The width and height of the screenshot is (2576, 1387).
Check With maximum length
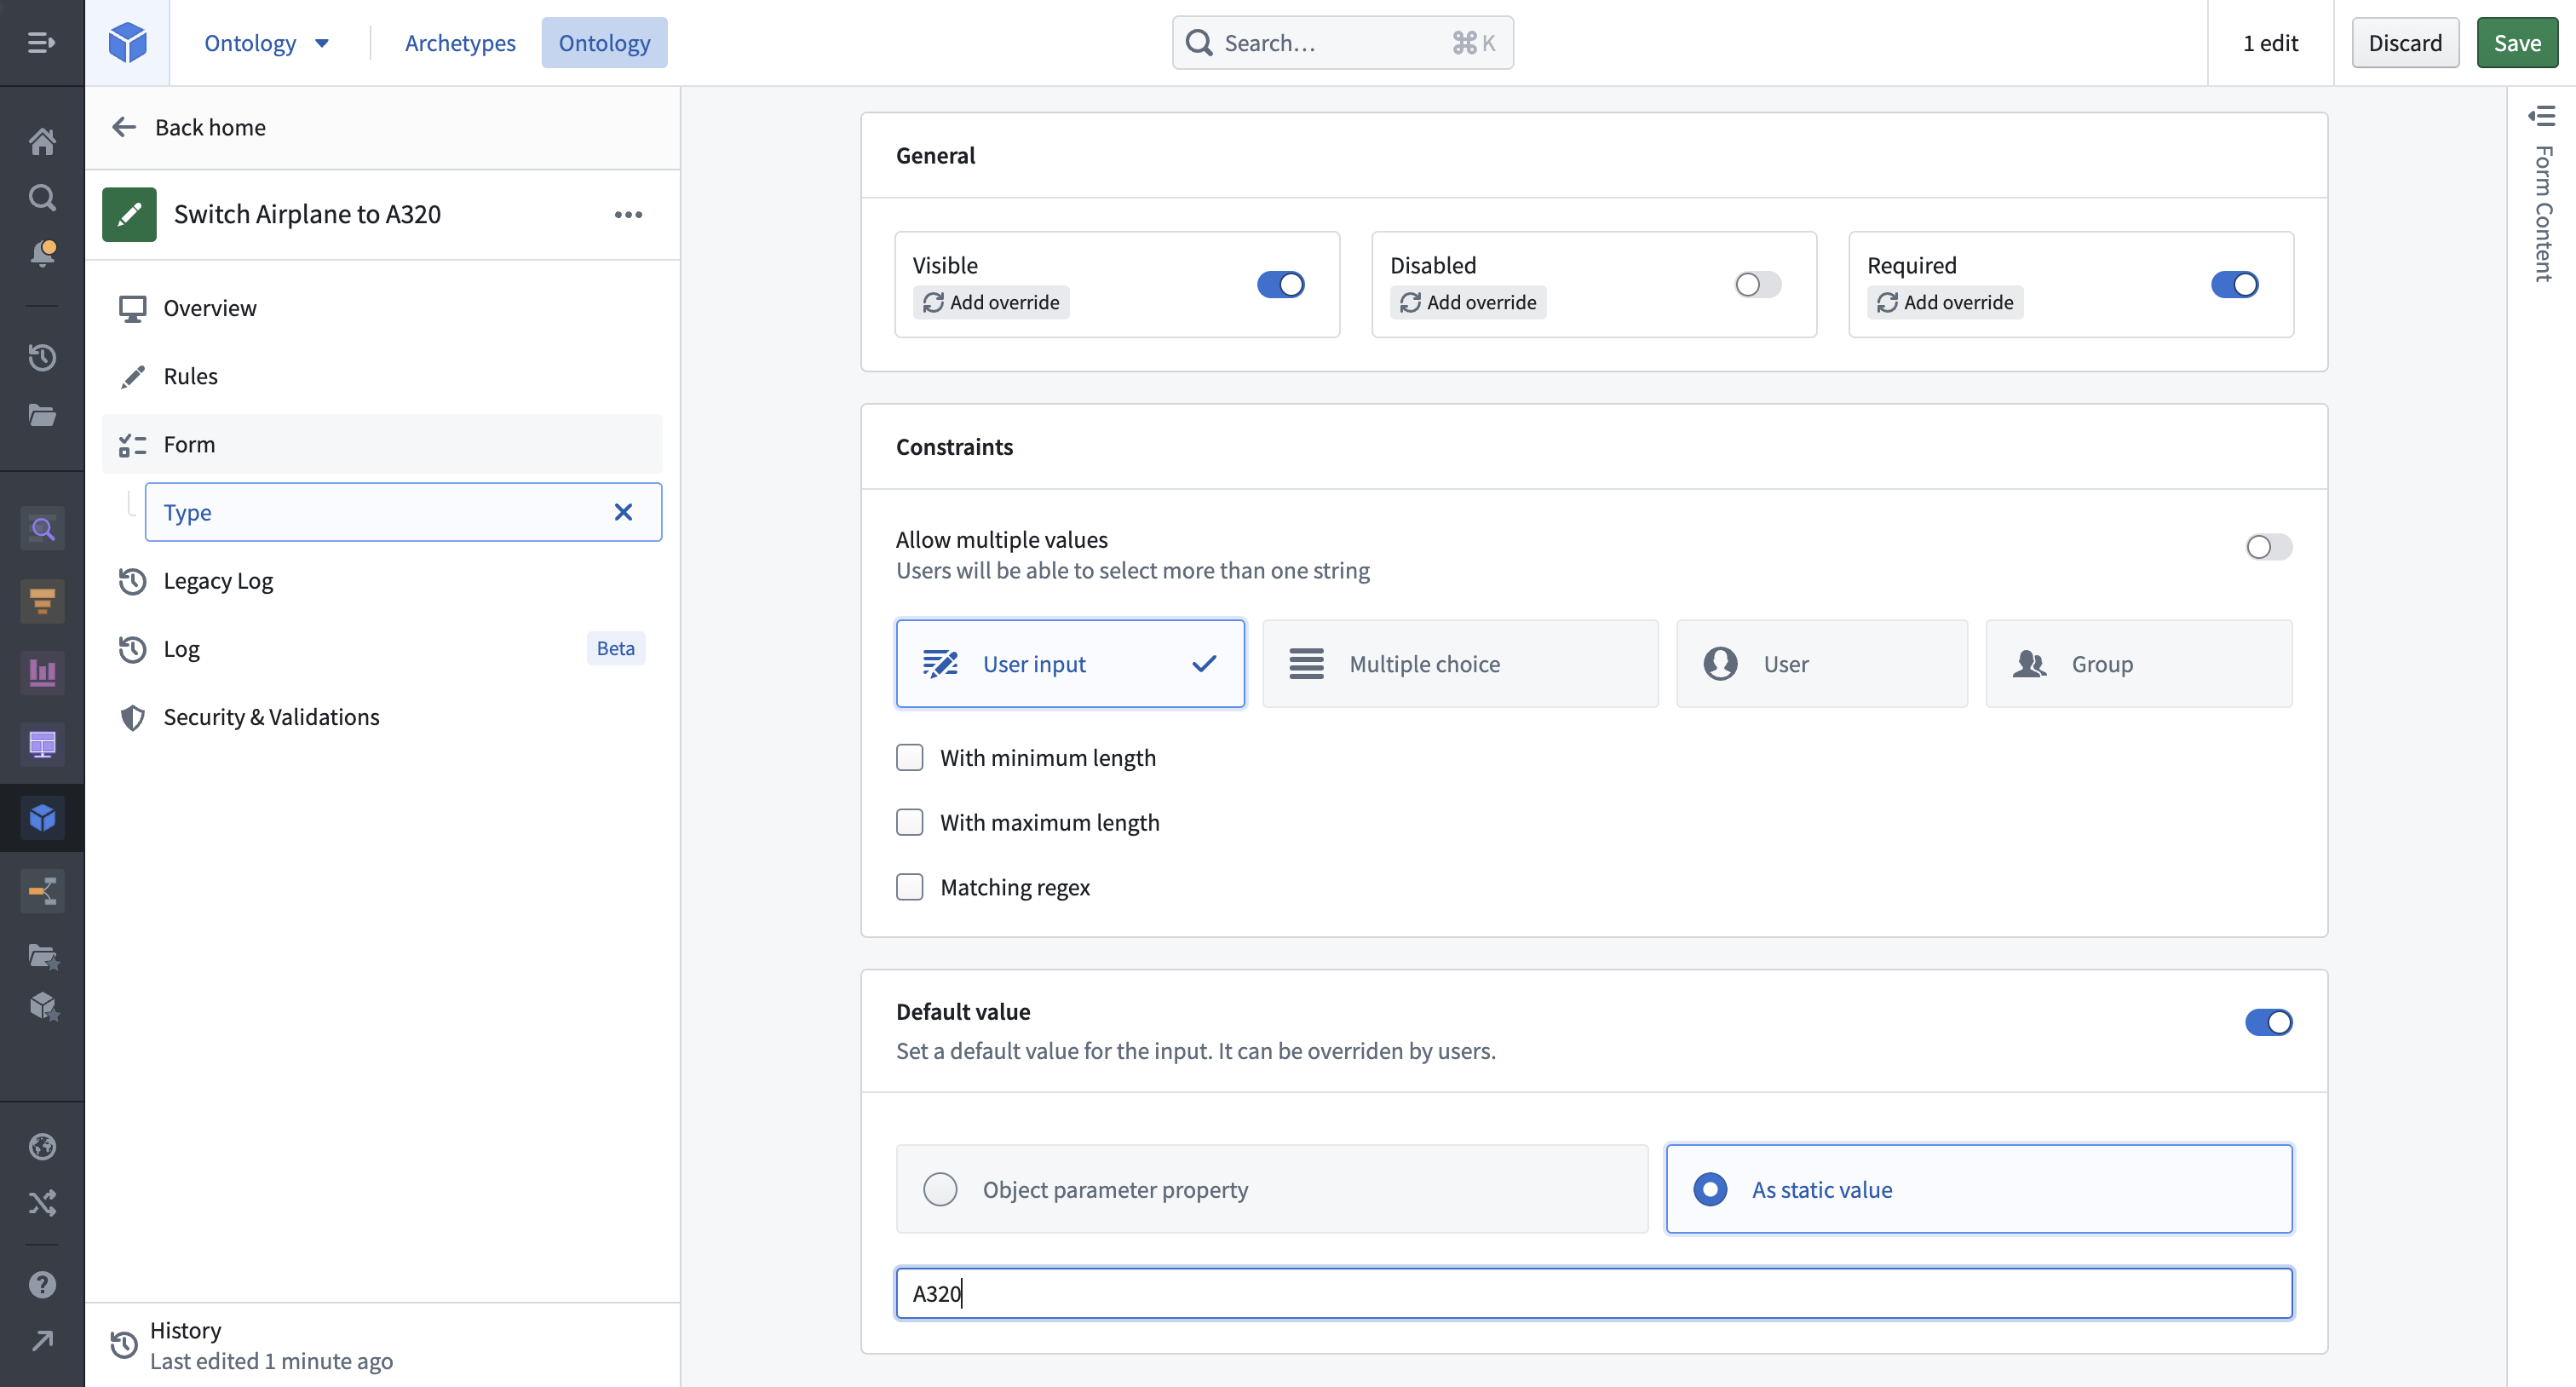pos(909,822)
